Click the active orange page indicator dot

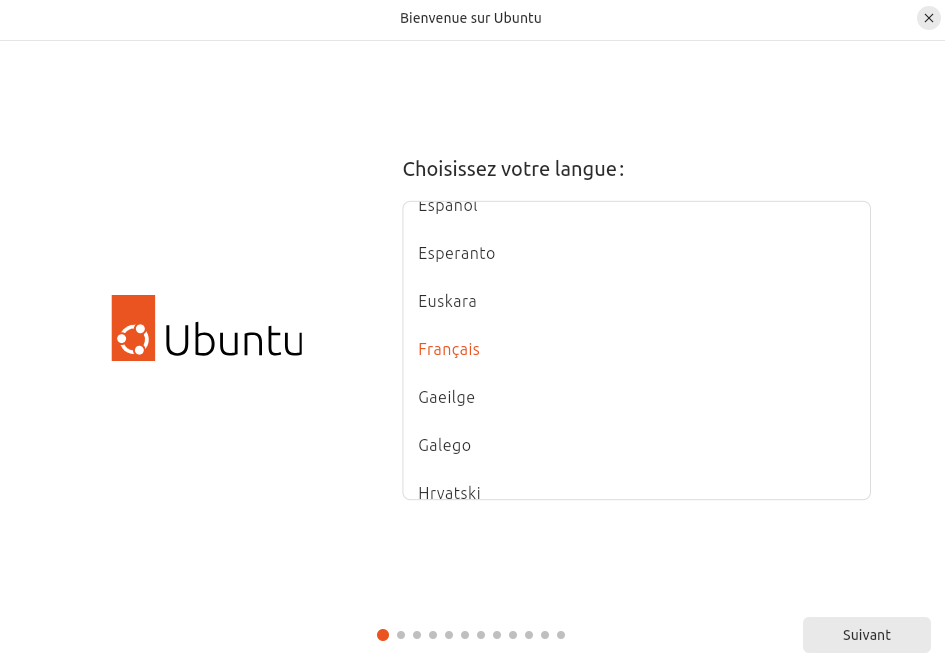click(x=383, y=634)
